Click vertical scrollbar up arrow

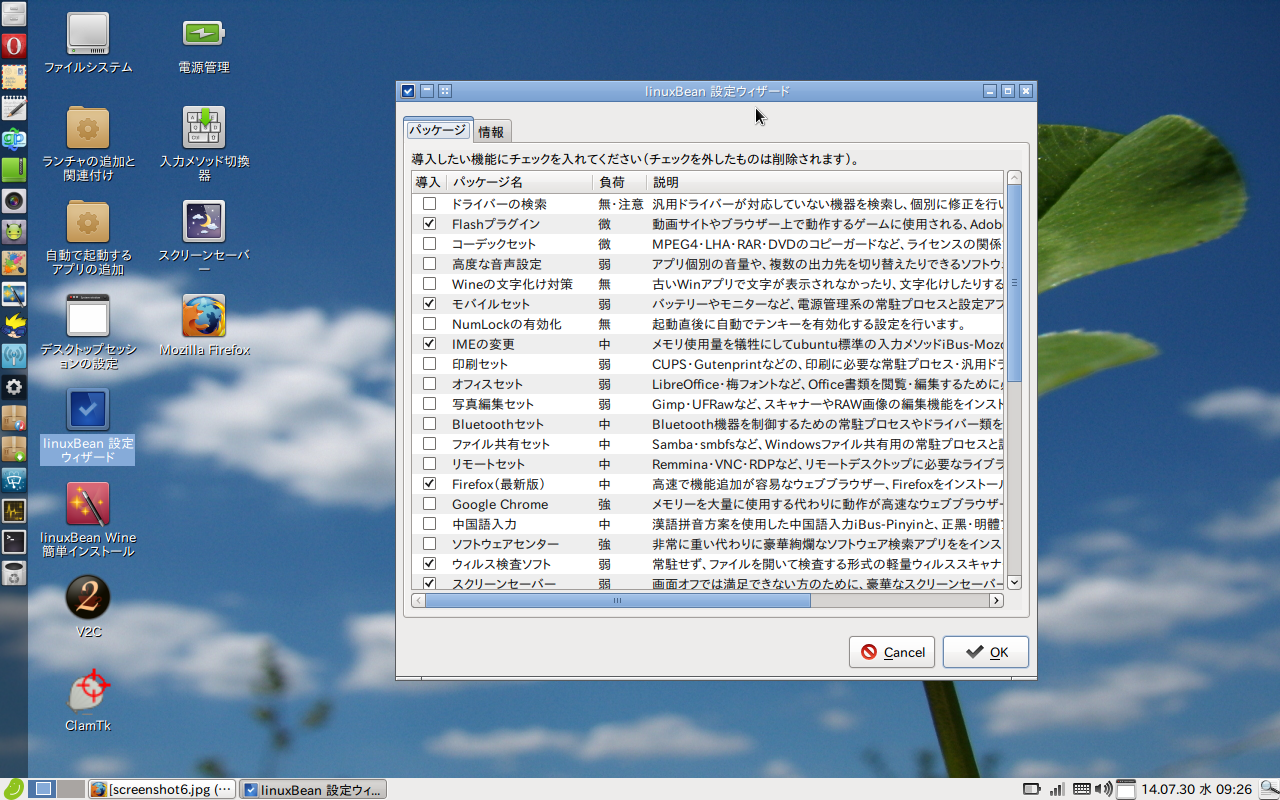point(1014,178)
